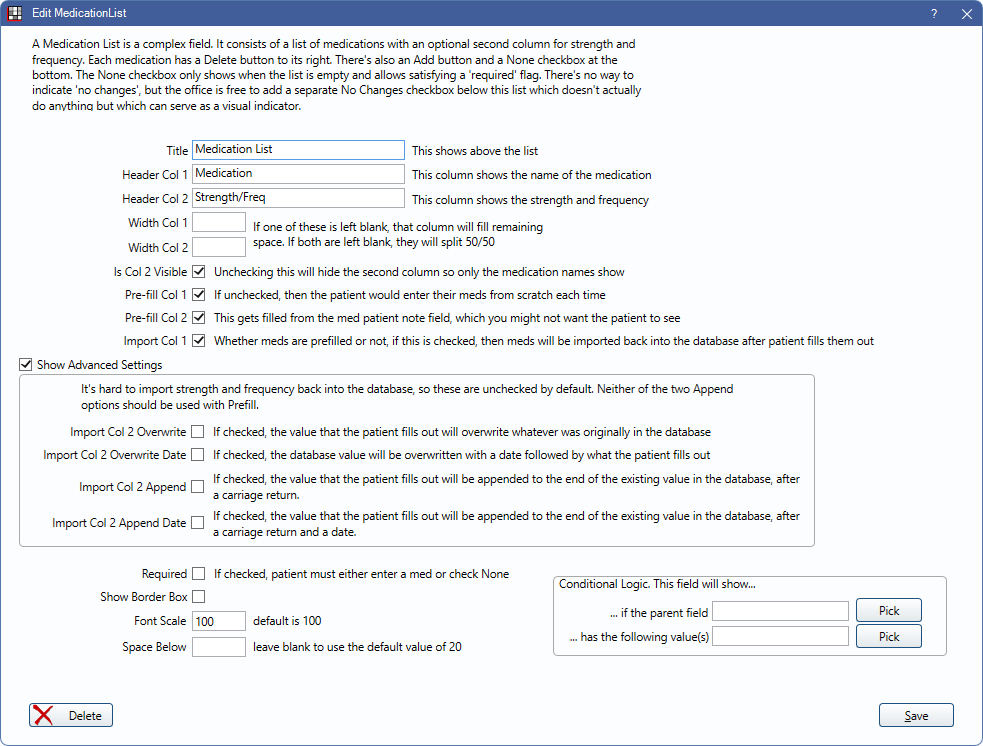Uncheck the Import Col 1 checkbox

point(199,341)
